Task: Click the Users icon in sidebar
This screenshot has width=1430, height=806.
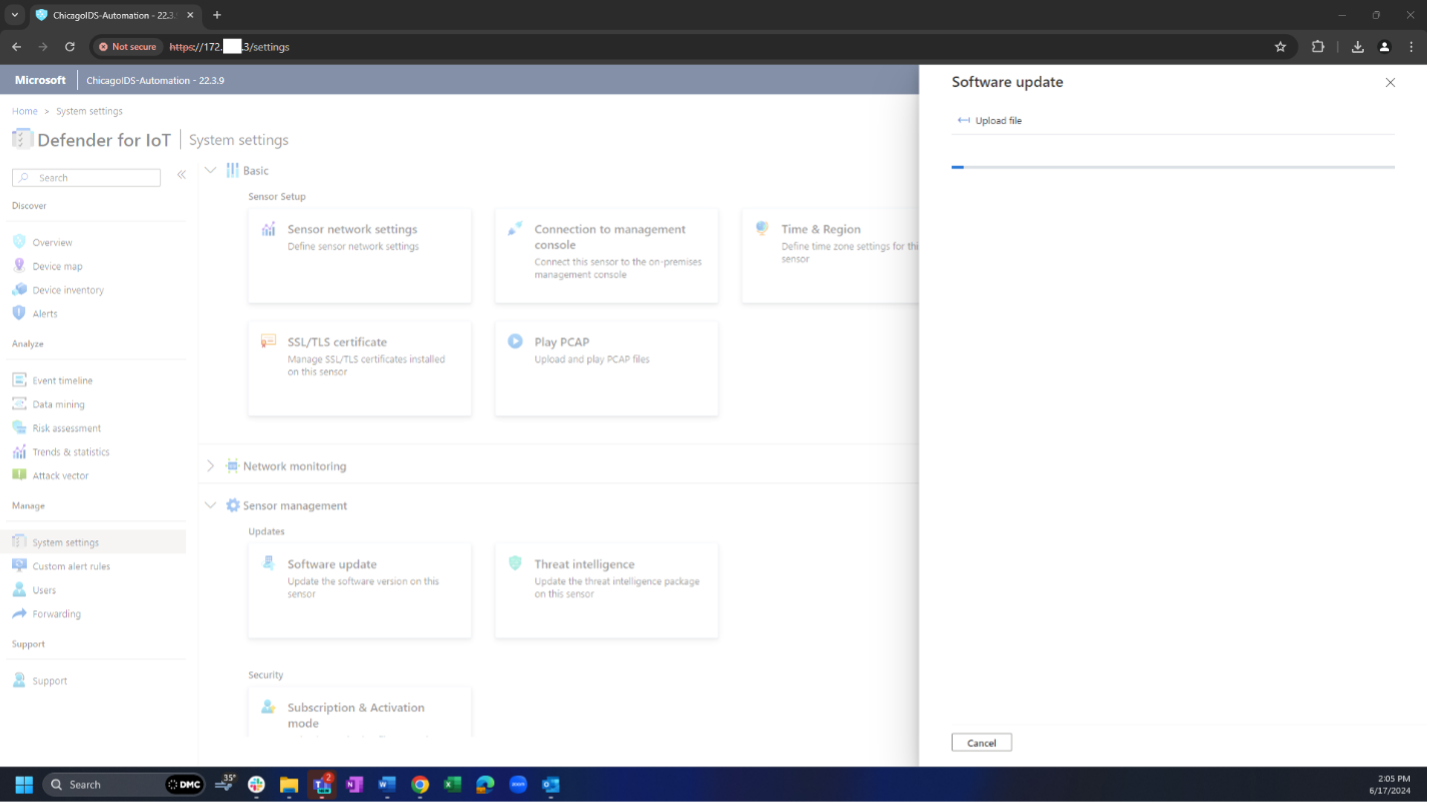Action: (19, 590)
